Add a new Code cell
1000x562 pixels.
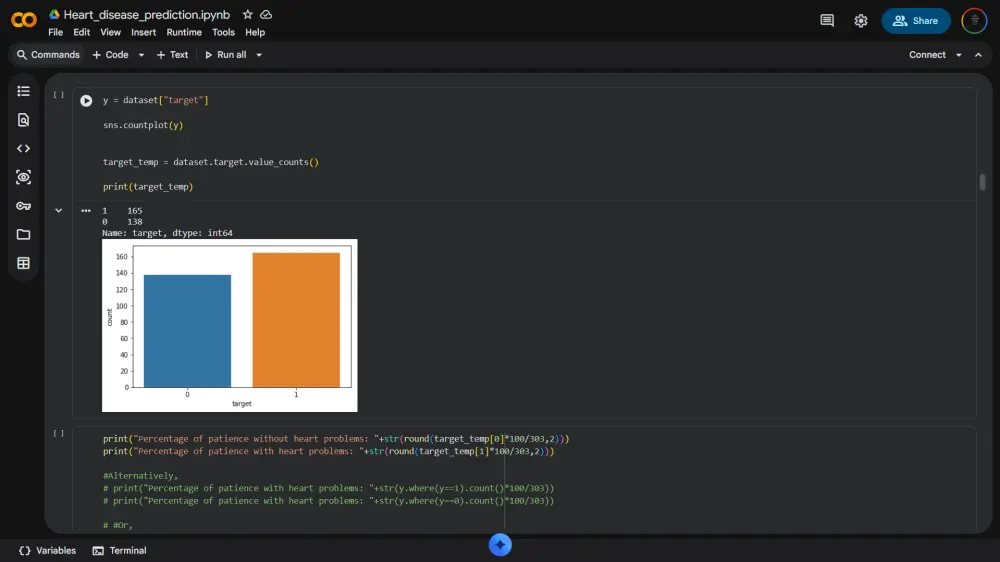click(x=110, y=55)
